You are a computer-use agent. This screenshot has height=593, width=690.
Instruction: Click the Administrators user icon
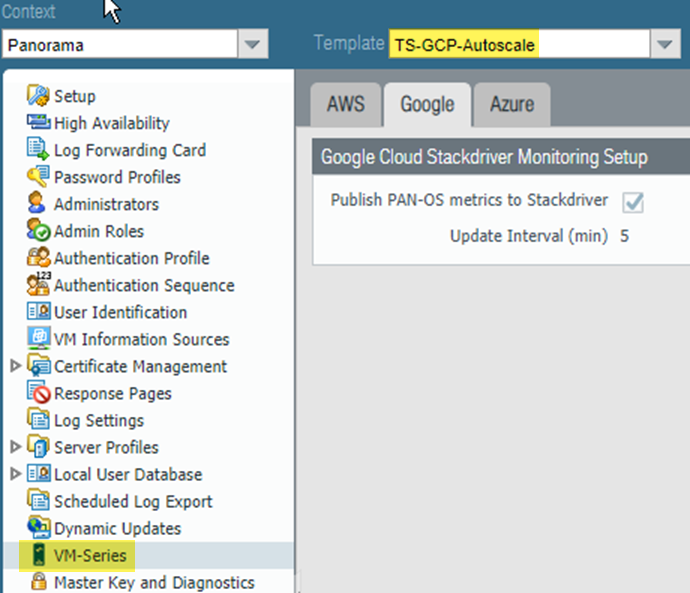pos(39,204)
